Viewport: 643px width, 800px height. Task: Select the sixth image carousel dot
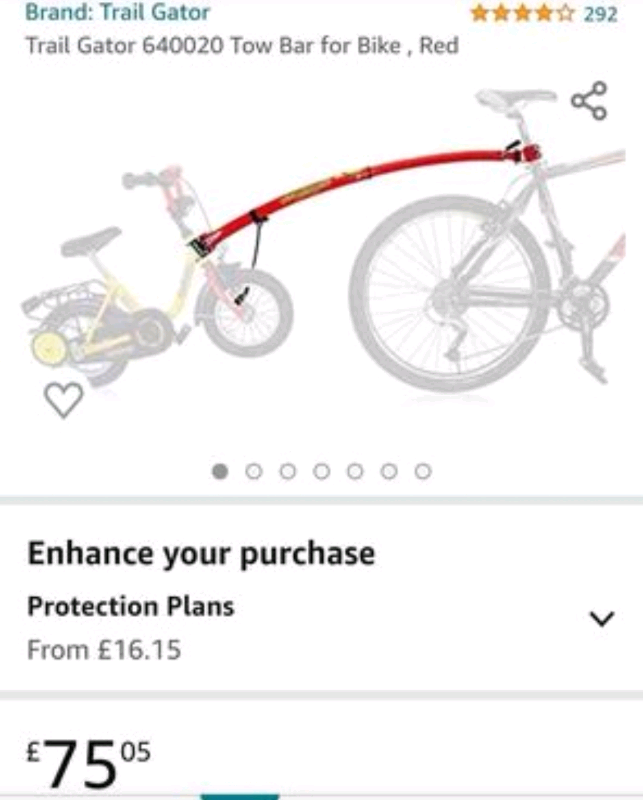[389, 471]
